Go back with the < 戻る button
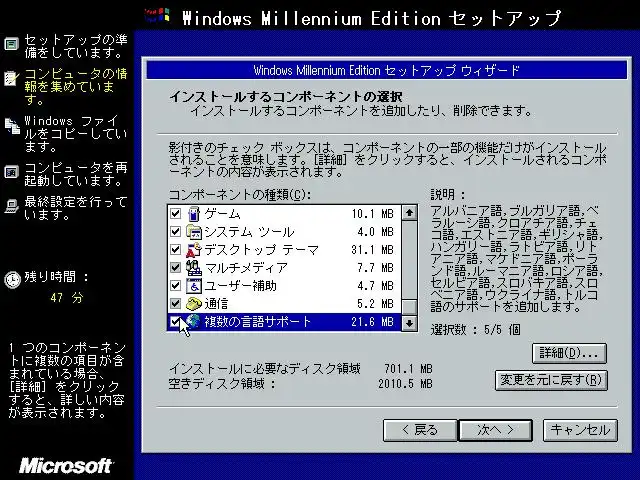640x480 pixels. pyautogui.click(x=420, y=430)
